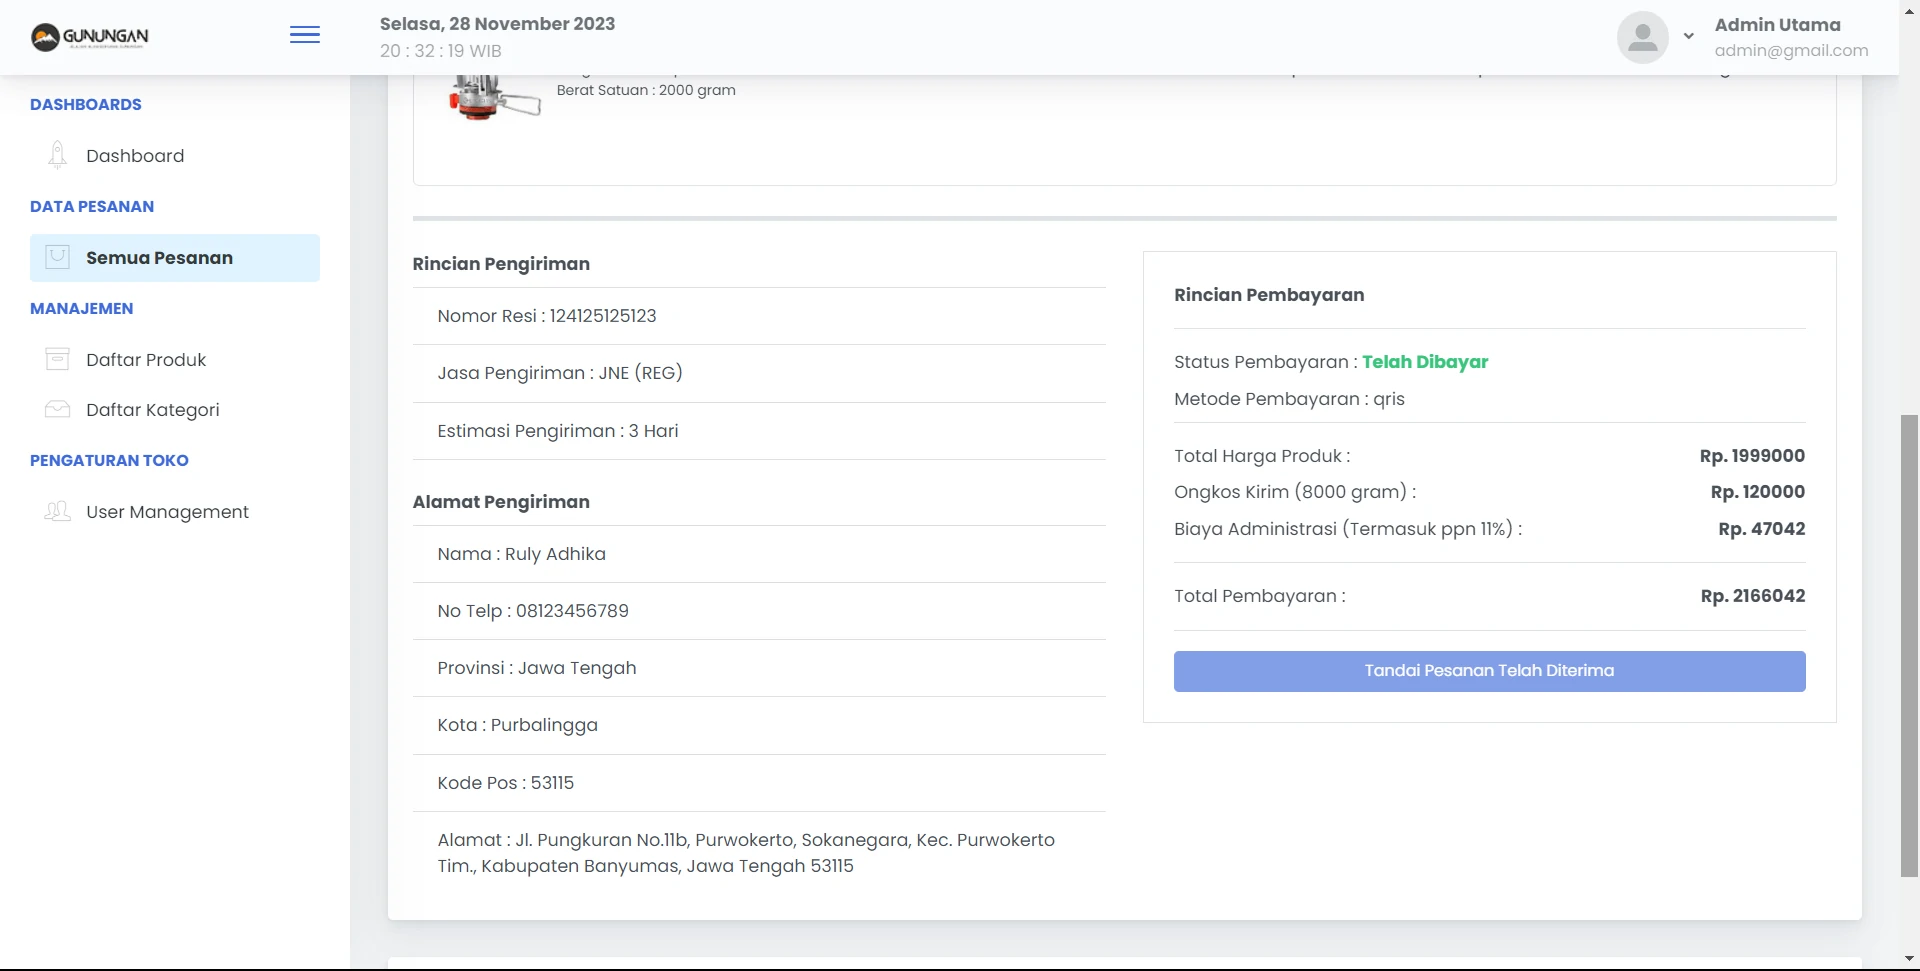Go to Daftar Kategori
The height and width of the screenshot is (971, 1920).
click(152, 410)
